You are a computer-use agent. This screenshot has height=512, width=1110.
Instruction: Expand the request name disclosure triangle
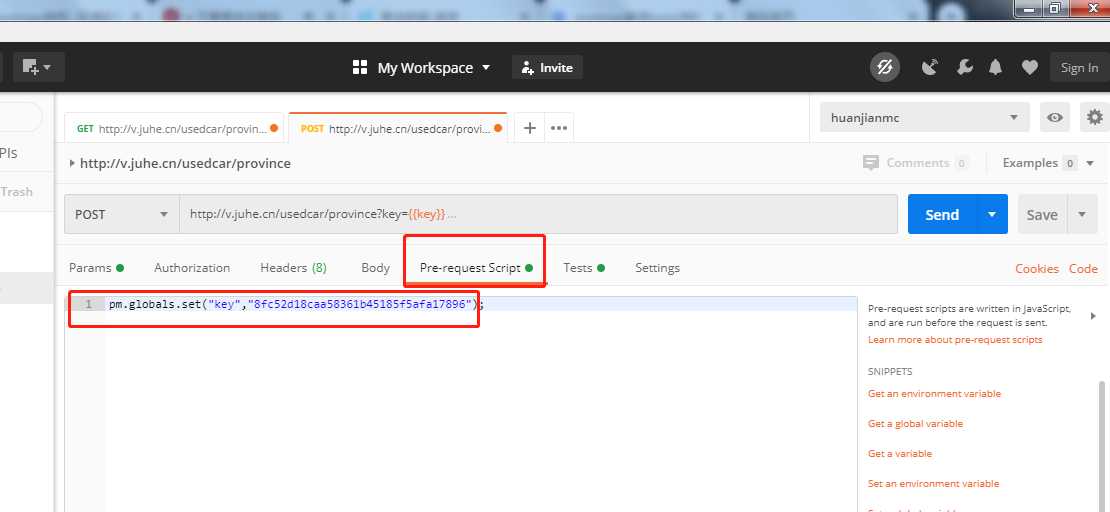(72, 163)
